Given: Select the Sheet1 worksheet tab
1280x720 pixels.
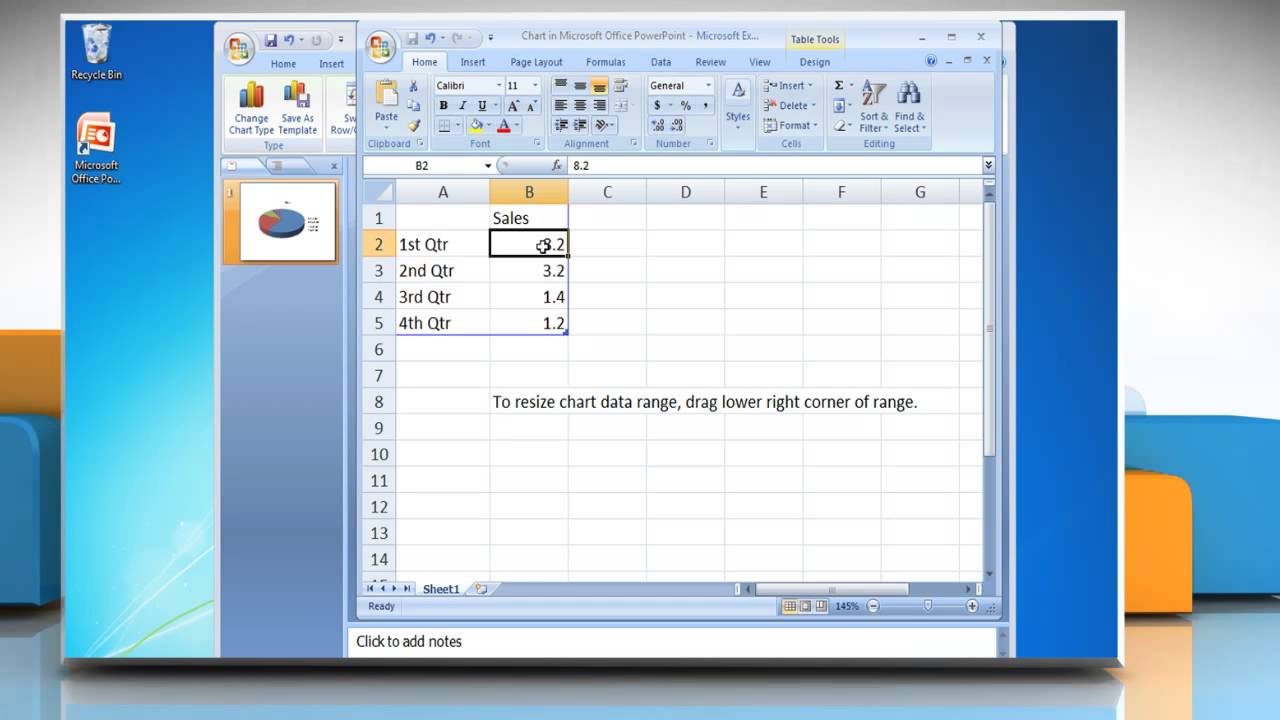Looking at the screenshot, I should [441, 589].
